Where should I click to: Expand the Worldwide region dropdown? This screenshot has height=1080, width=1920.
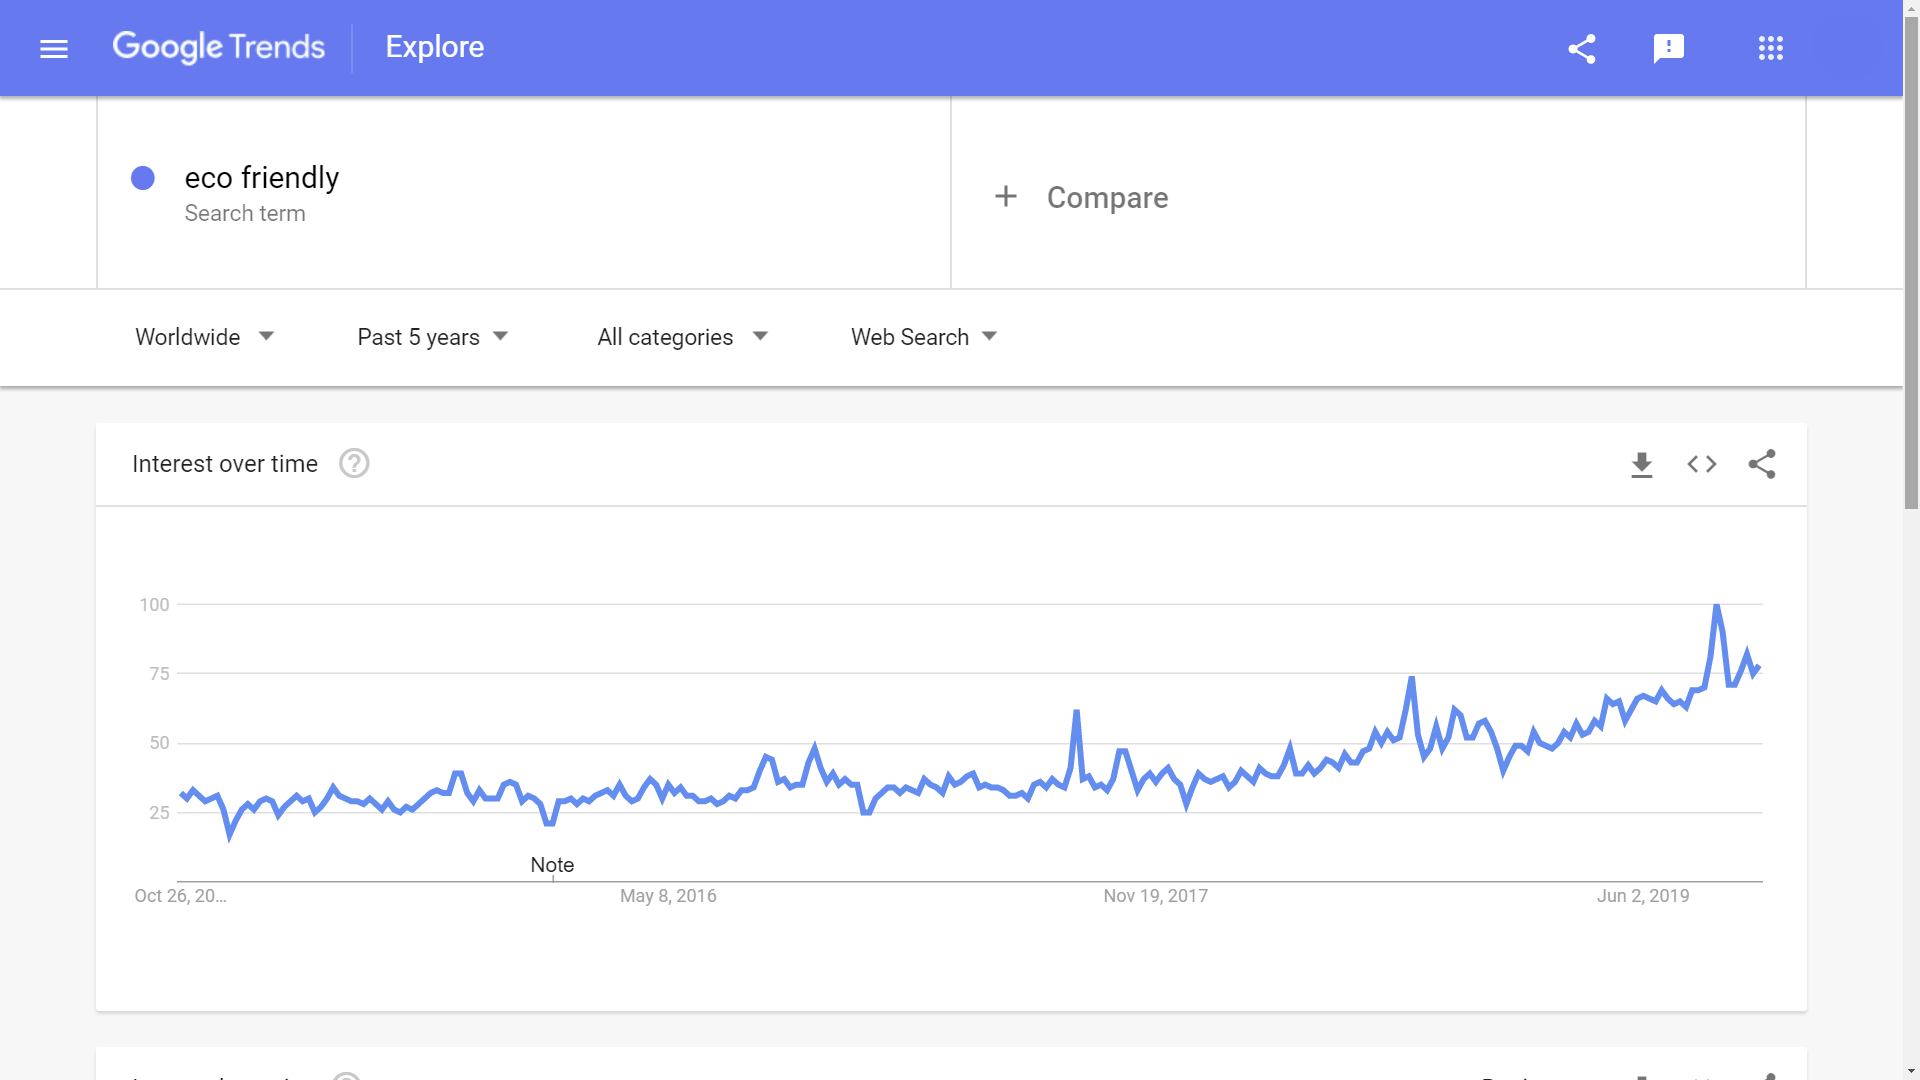click(205, 337)
